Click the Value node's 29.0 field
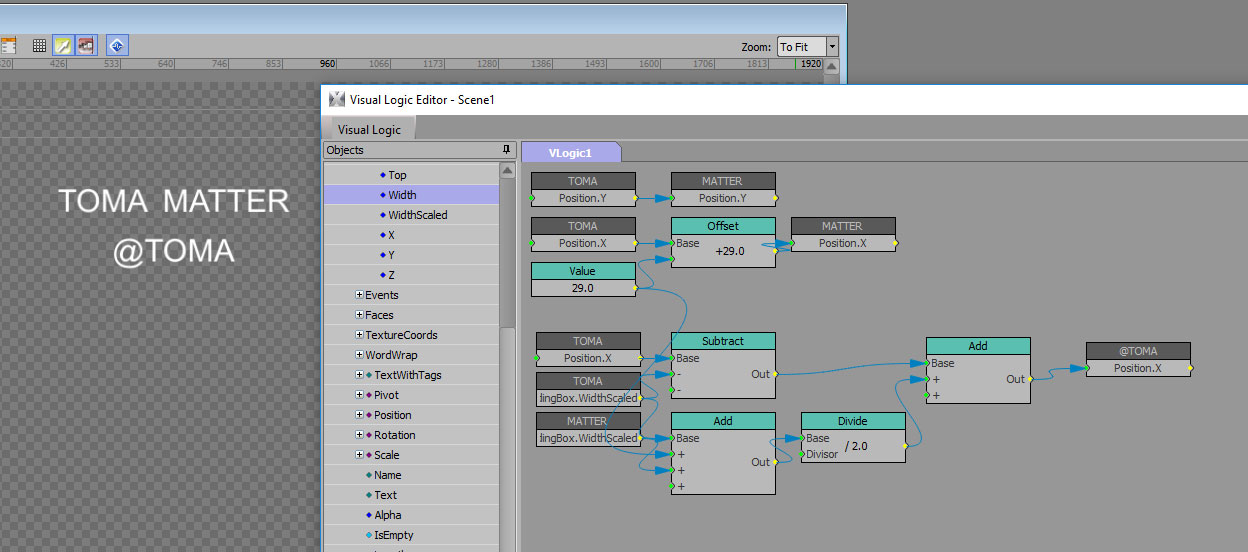This screenshot has height=552, width=1248. [582, 288]
